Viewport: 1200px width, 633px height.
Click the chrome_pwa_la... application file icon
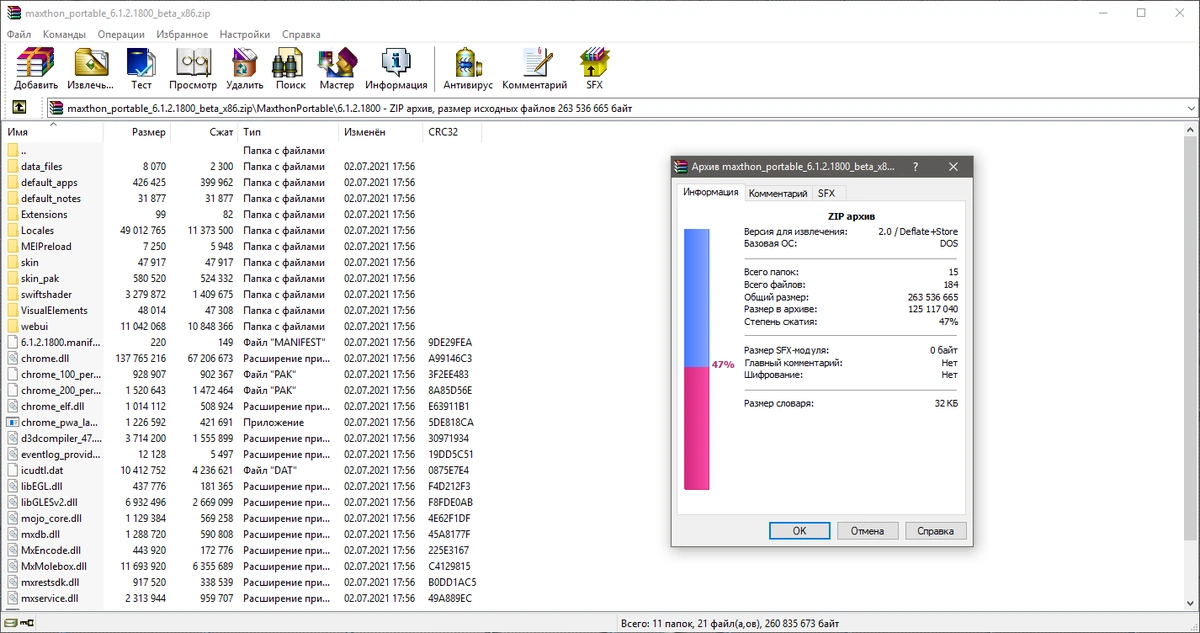point(13,422)
